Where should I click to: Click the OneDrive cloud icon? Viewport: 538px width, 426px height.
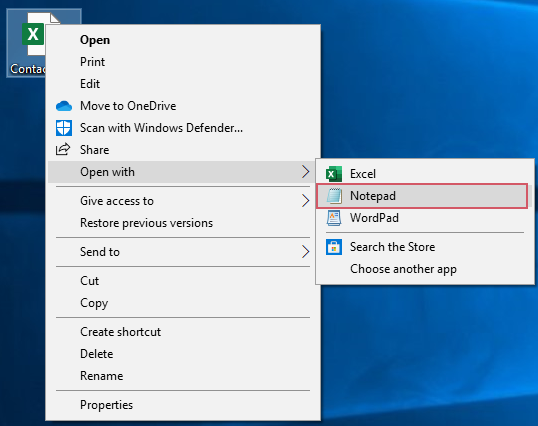[x=64, y=106]
